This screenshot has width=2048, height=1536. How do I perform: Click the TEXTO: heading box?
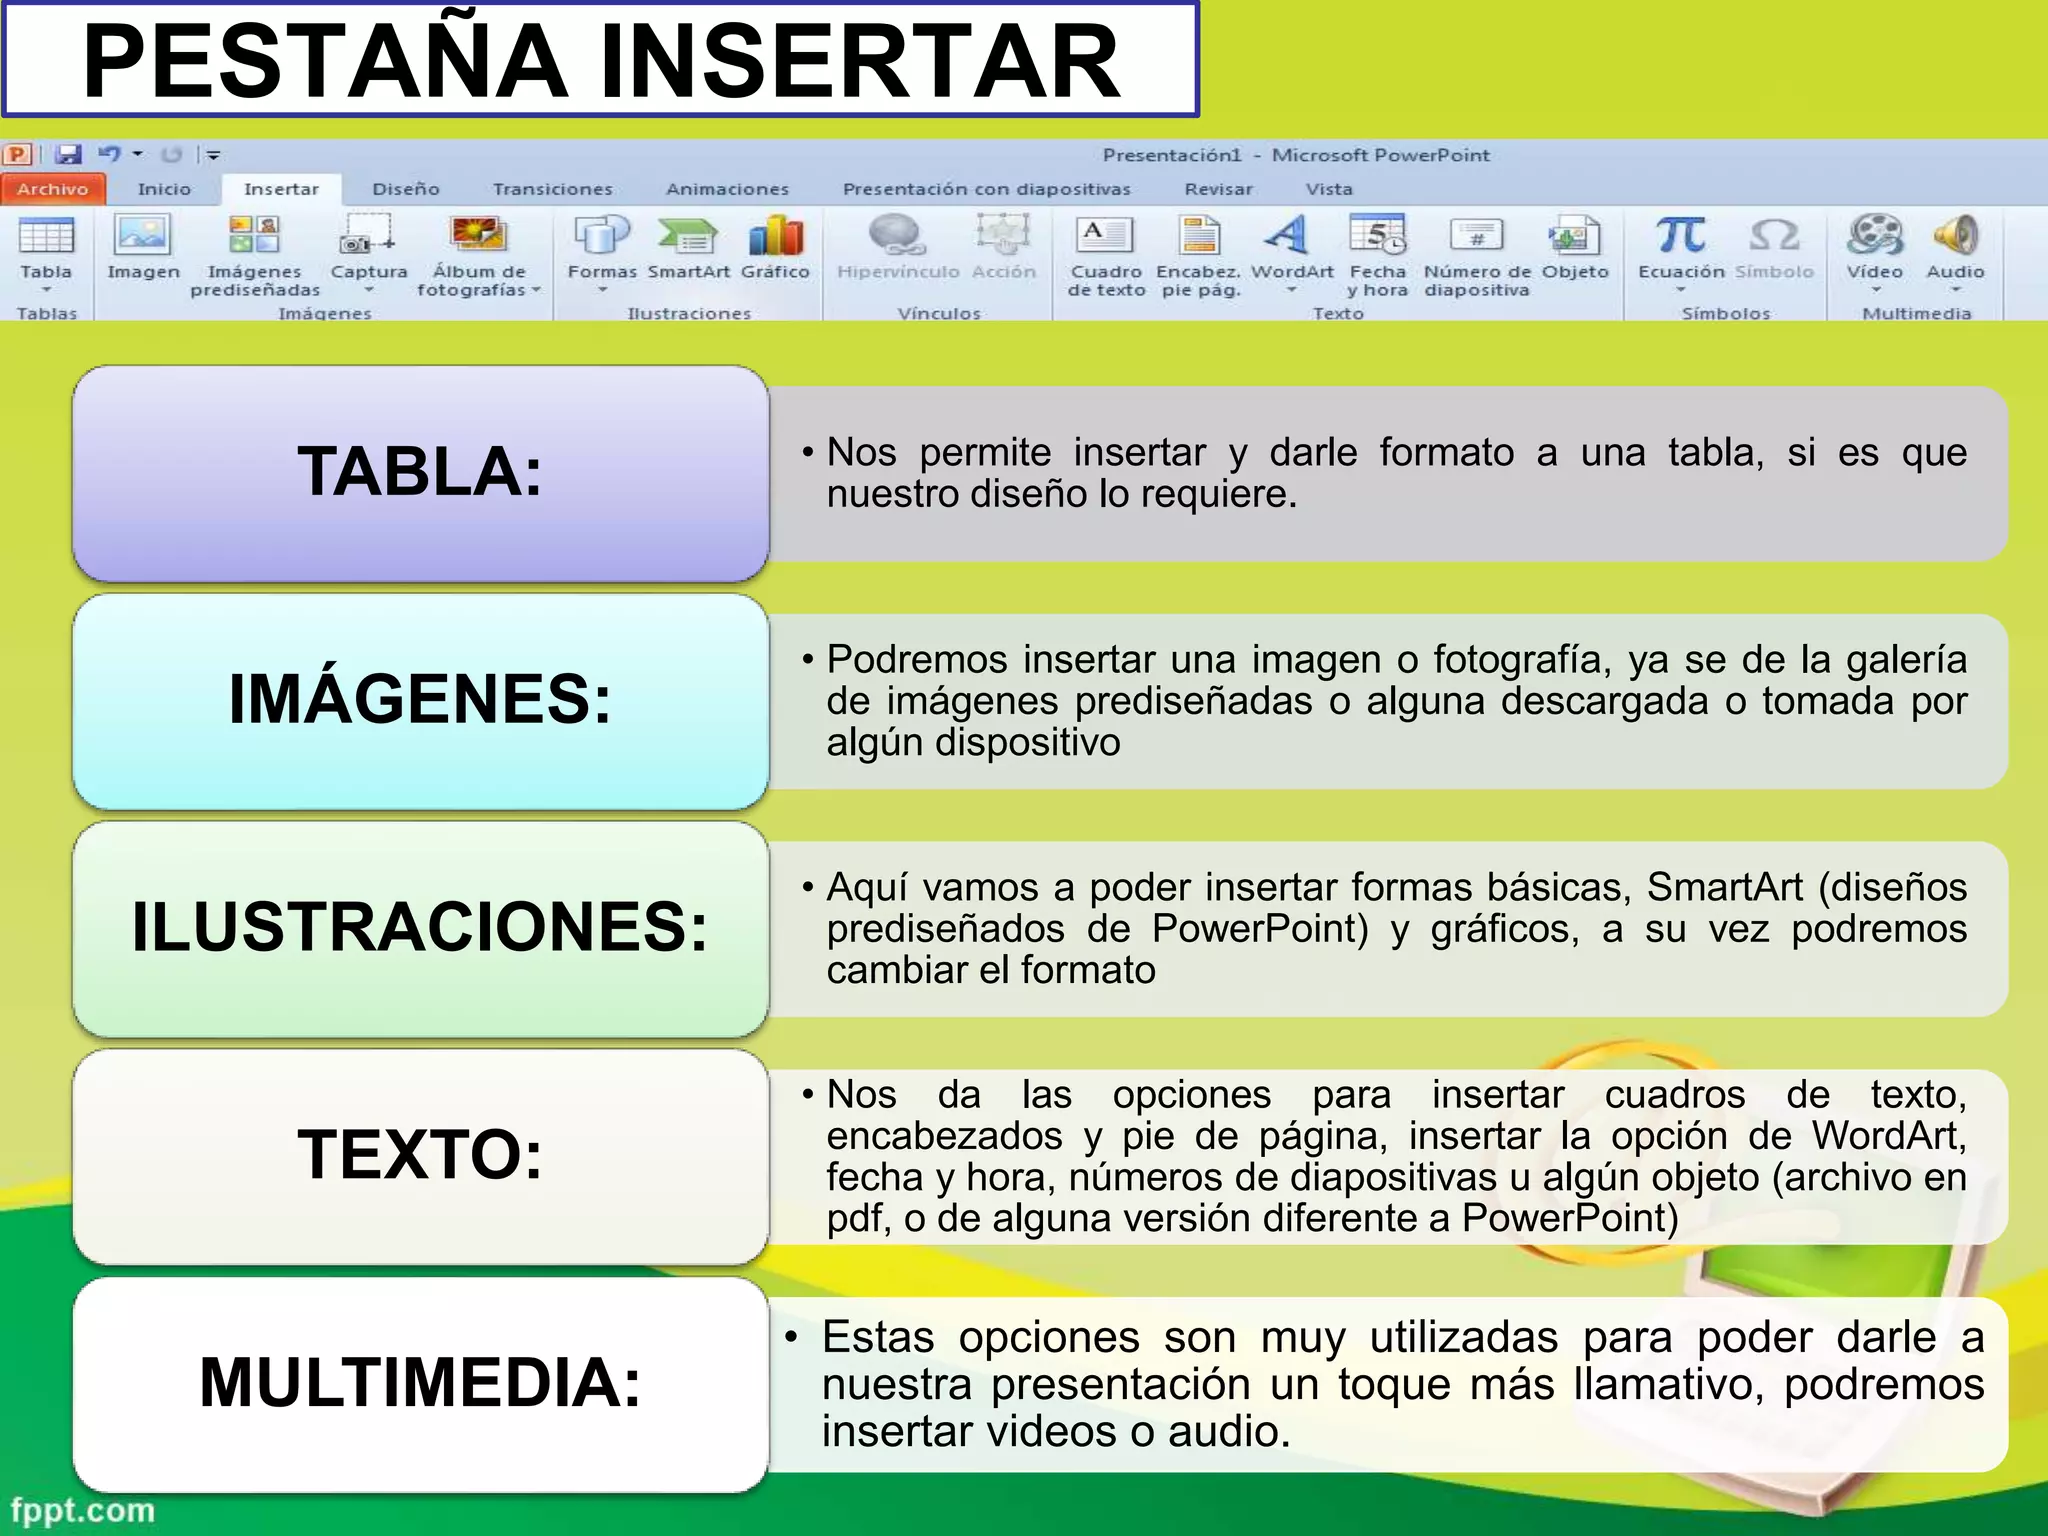tap(421, 1157)
